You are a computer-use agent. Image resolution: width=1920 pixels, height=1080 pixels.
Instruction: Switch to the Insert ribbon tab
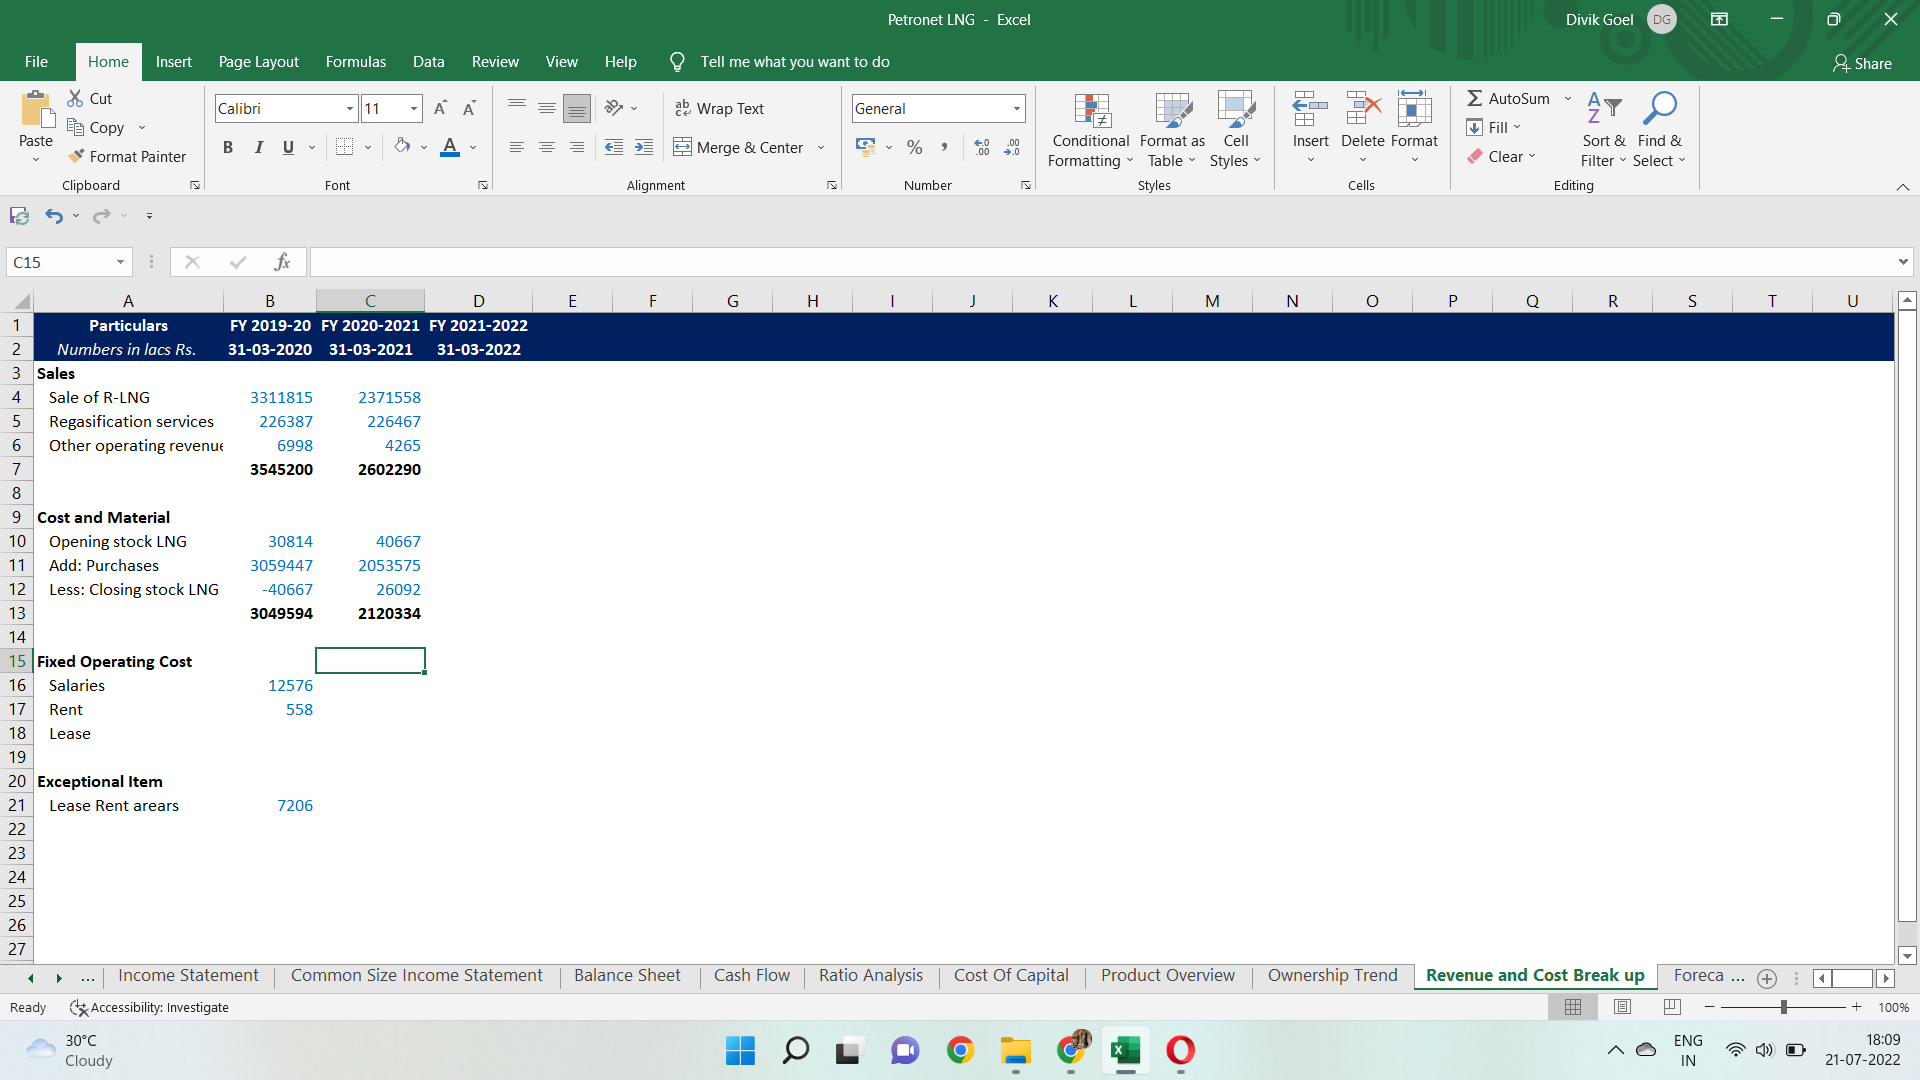pos(173,62)
